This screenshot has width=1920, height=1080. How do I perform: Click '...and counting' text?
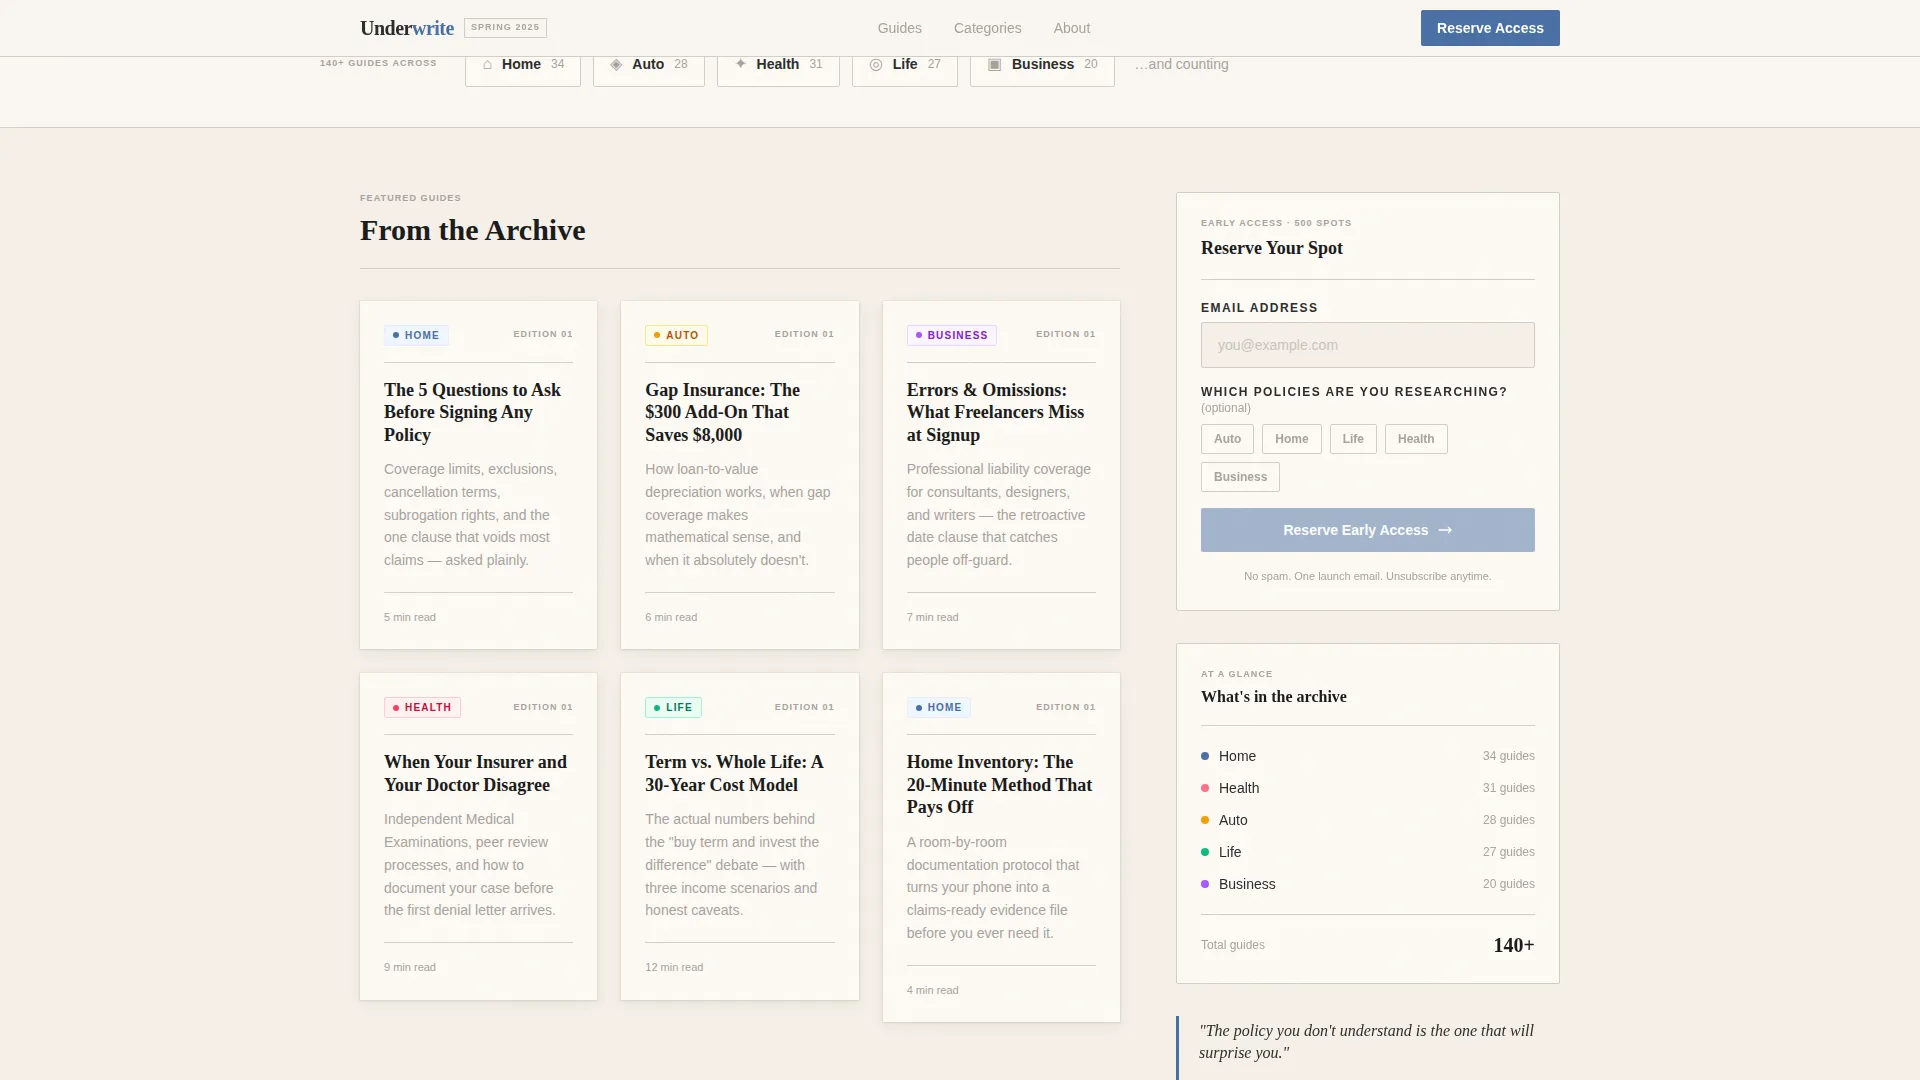[x=1181, y=64]
